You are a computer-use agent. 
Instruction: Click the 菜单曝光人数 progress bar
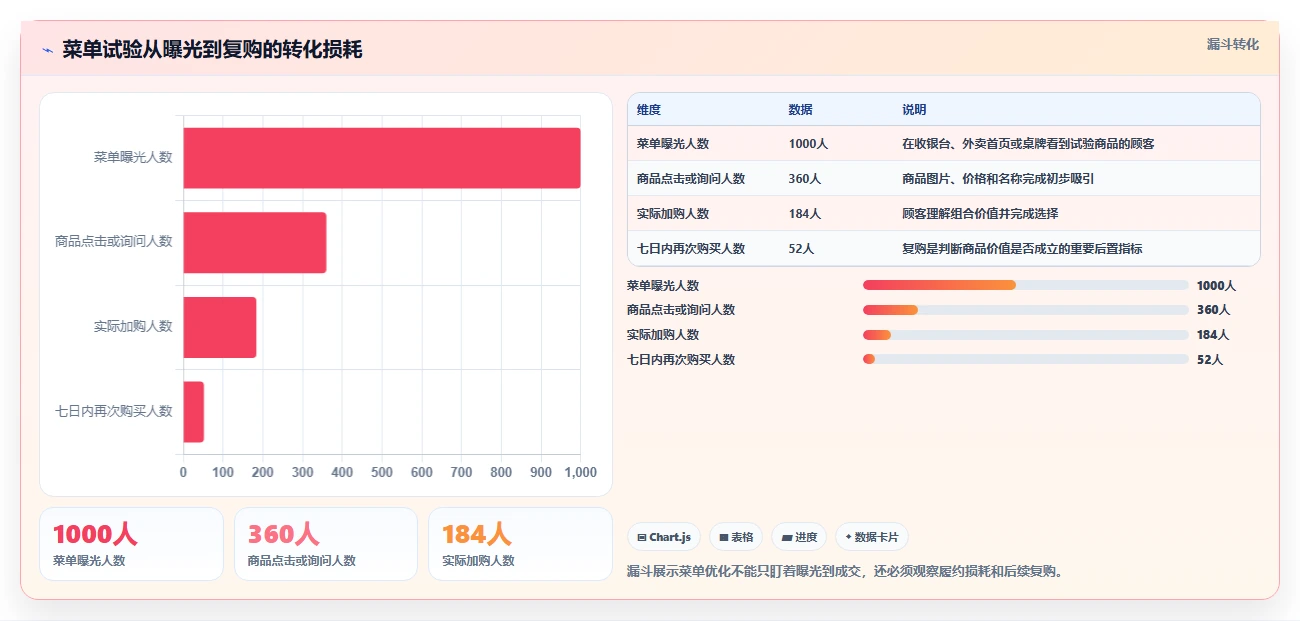[x=1026, y=285]
